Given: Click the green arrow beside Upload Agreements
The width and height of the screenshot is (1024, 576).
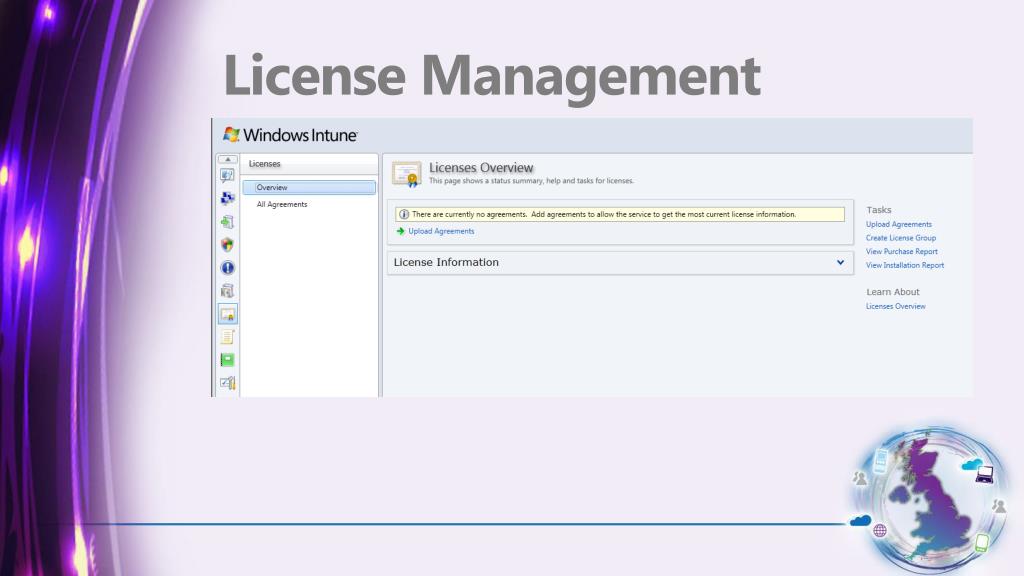Looking at the screenshot, I should [x=400, y=231].
